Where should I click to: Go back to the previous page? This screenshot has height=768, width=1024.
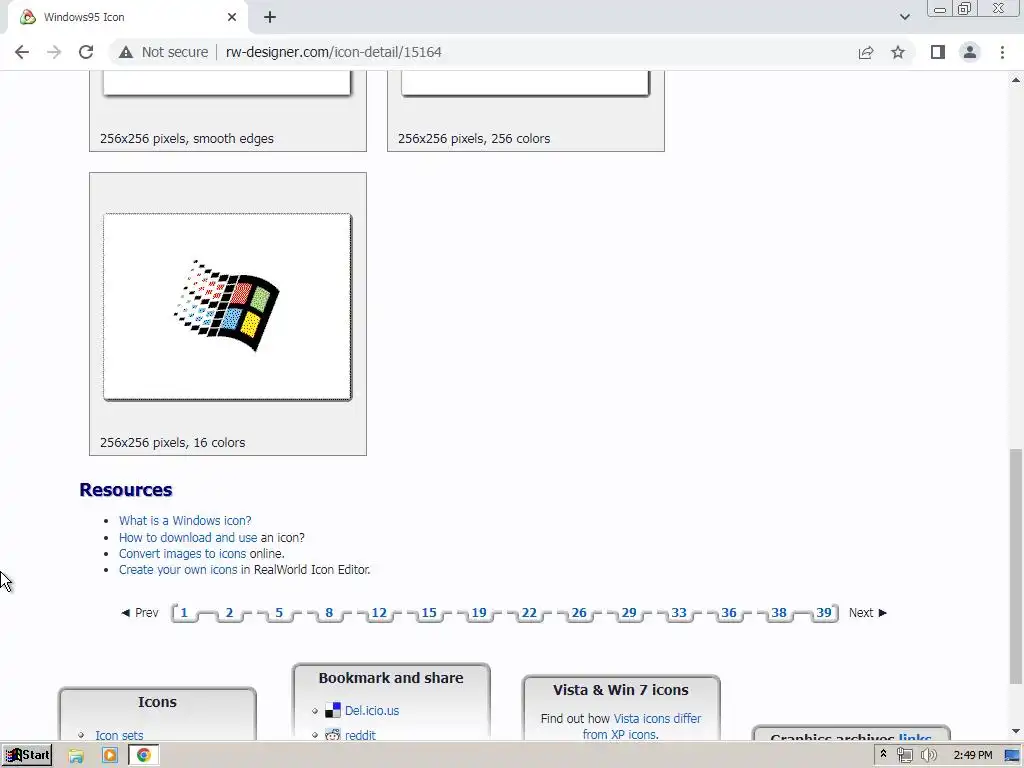tap(22, 52)
